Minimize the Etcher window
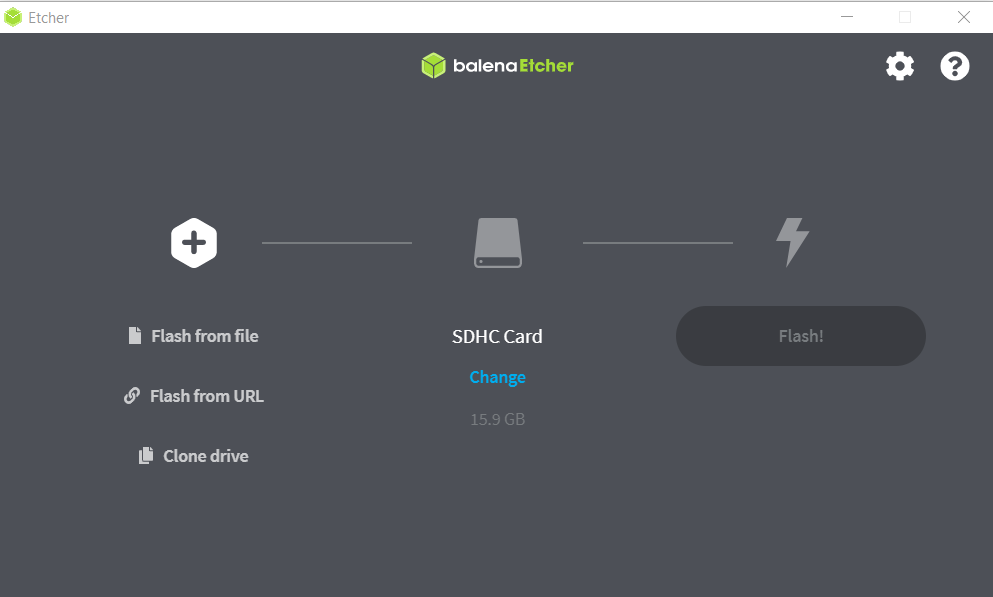 847,17
